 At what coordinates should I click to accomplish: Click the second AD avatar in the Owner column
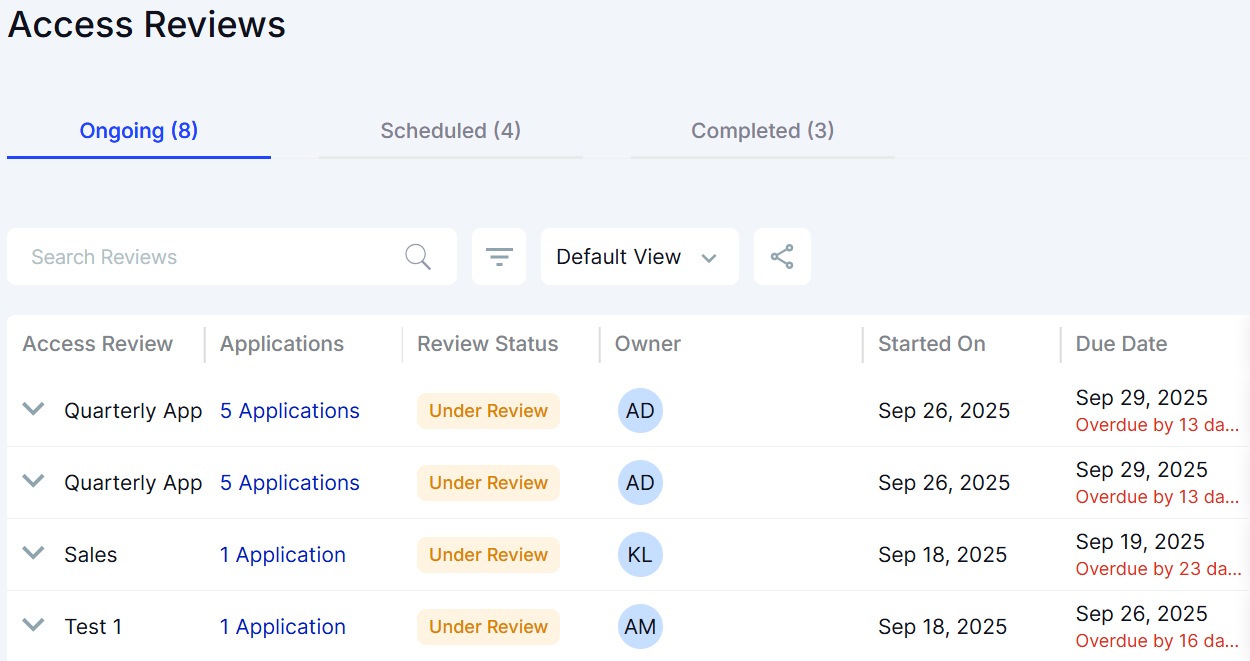(640, 482)
